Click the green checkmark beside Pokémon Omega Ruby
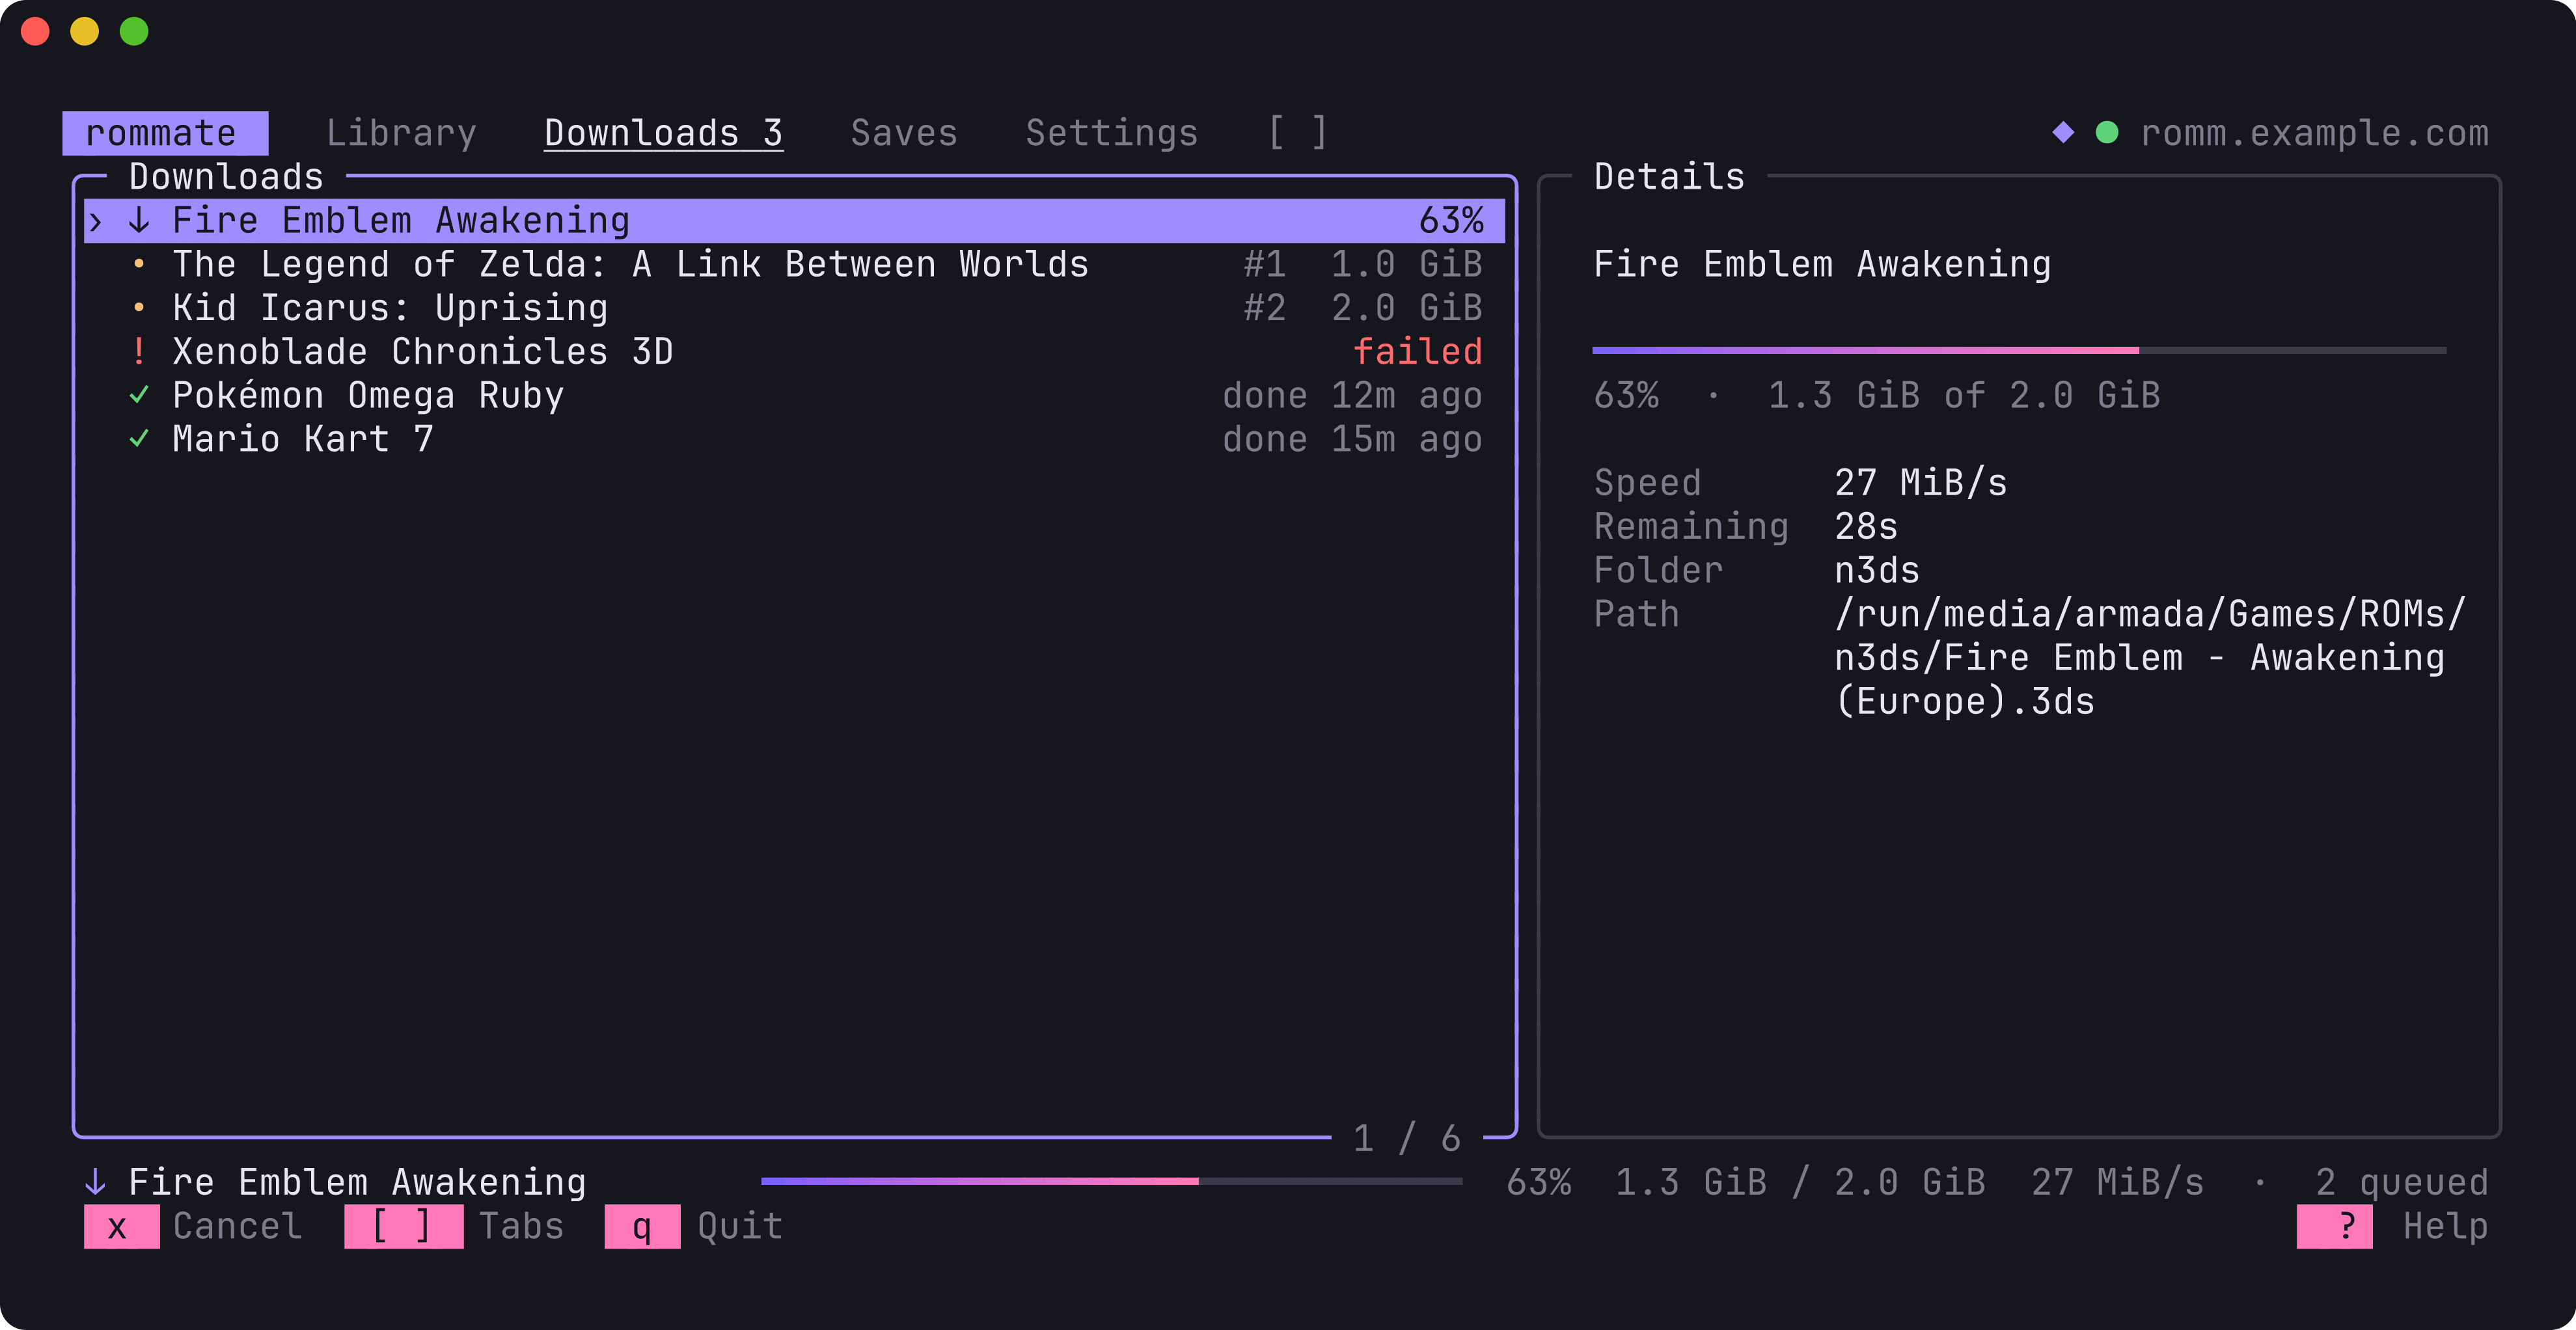 pos(139,395)
